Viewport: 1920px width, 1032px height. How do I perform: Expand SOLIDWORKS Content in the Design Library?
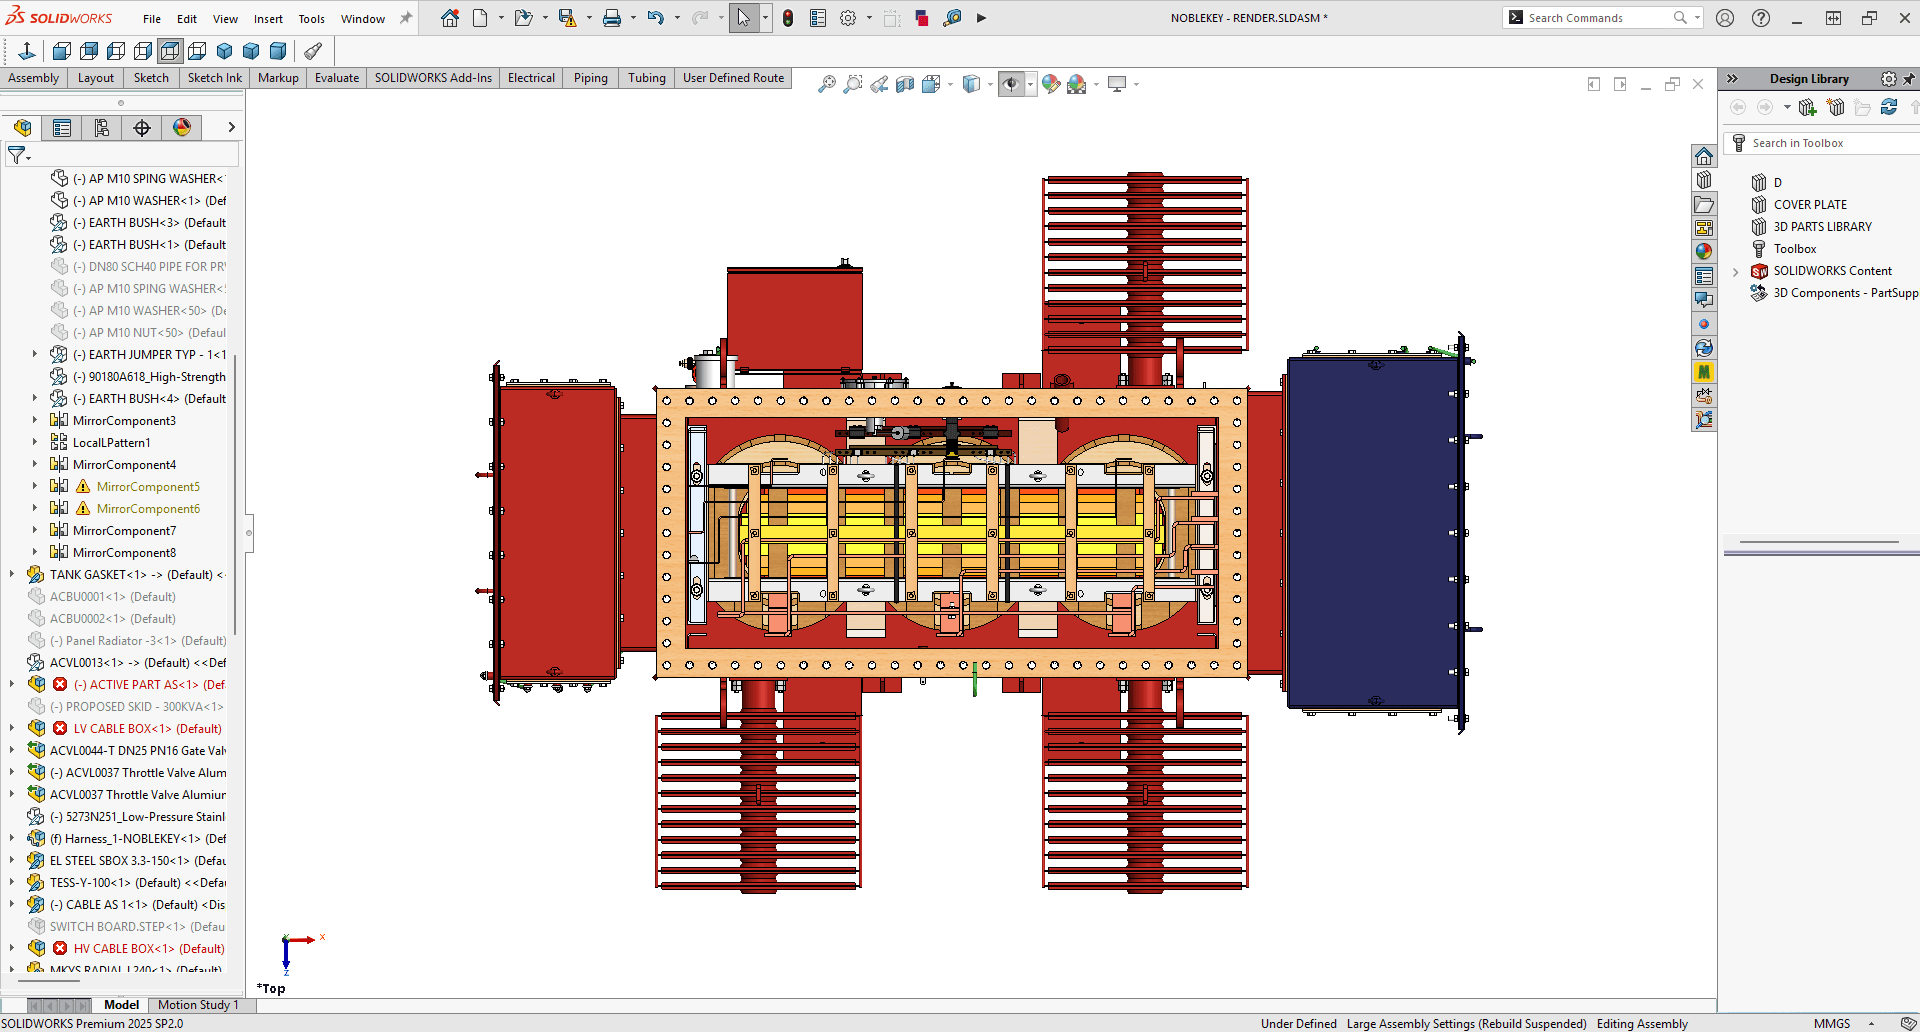pyautogui.click(x=1734, y=271)
